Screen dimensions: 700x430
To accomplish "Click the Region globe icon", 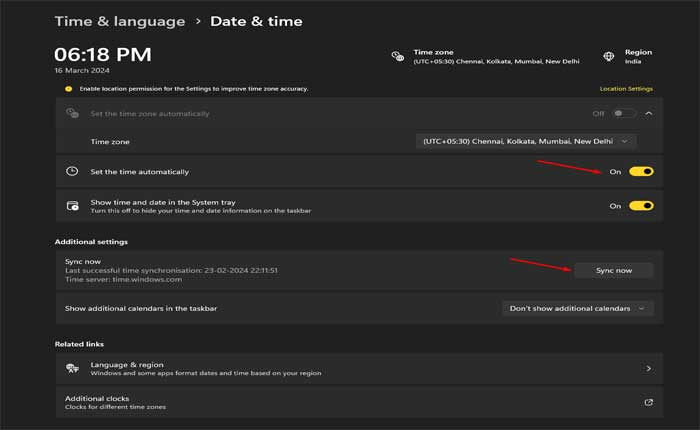I will pyautogui.click(x=609, y=57).
